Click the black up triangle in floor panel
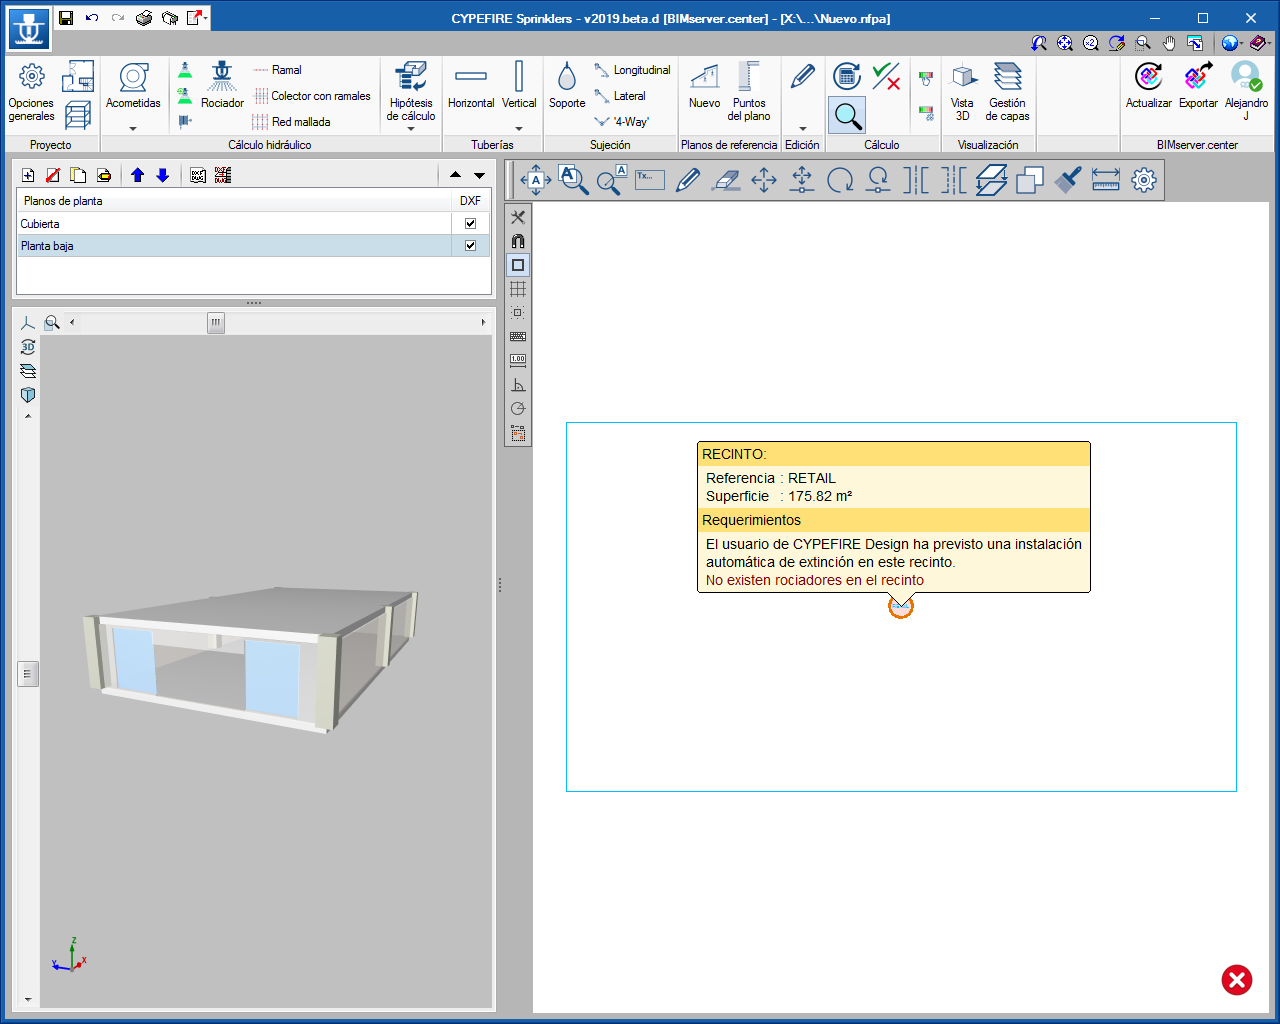This screenshot has width=1280, height=1024. click(x=455, y=175)
